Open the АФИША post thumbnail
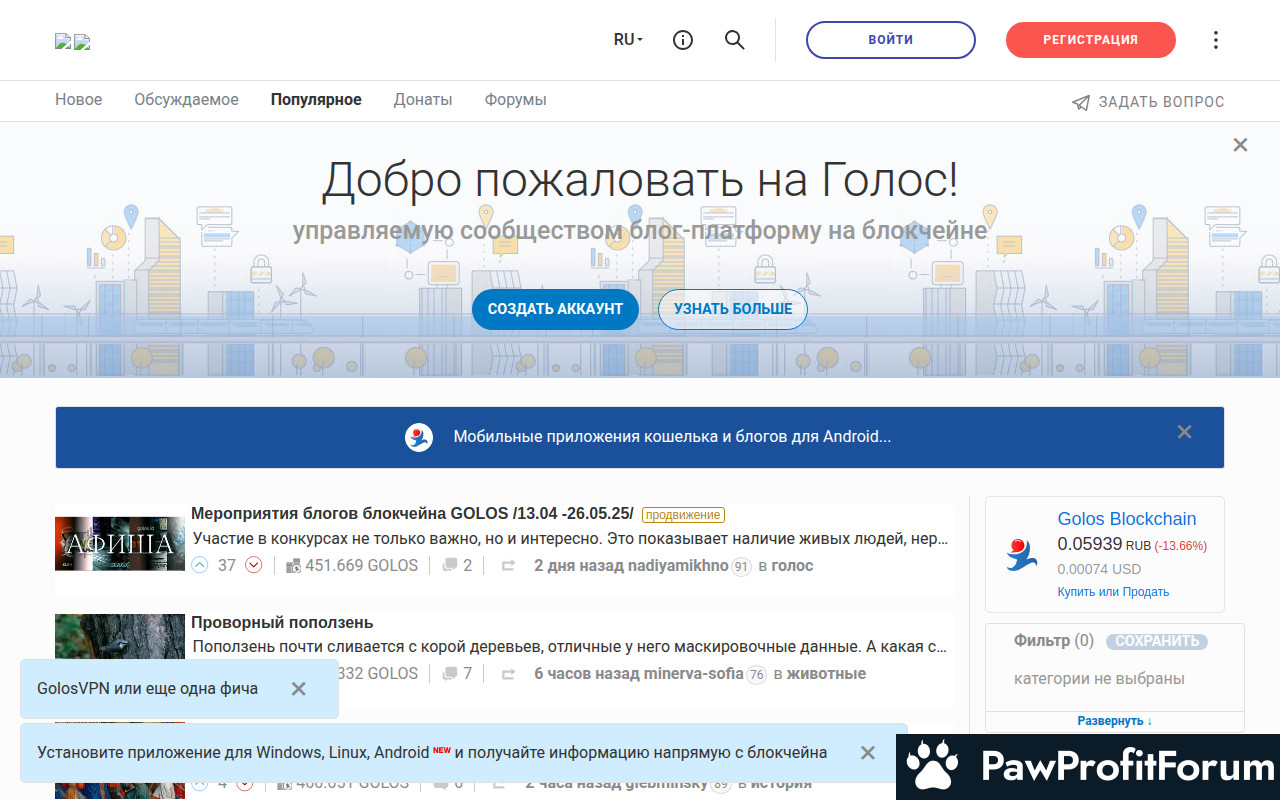Screen dimensions: 1280x800 pos(120,543)
